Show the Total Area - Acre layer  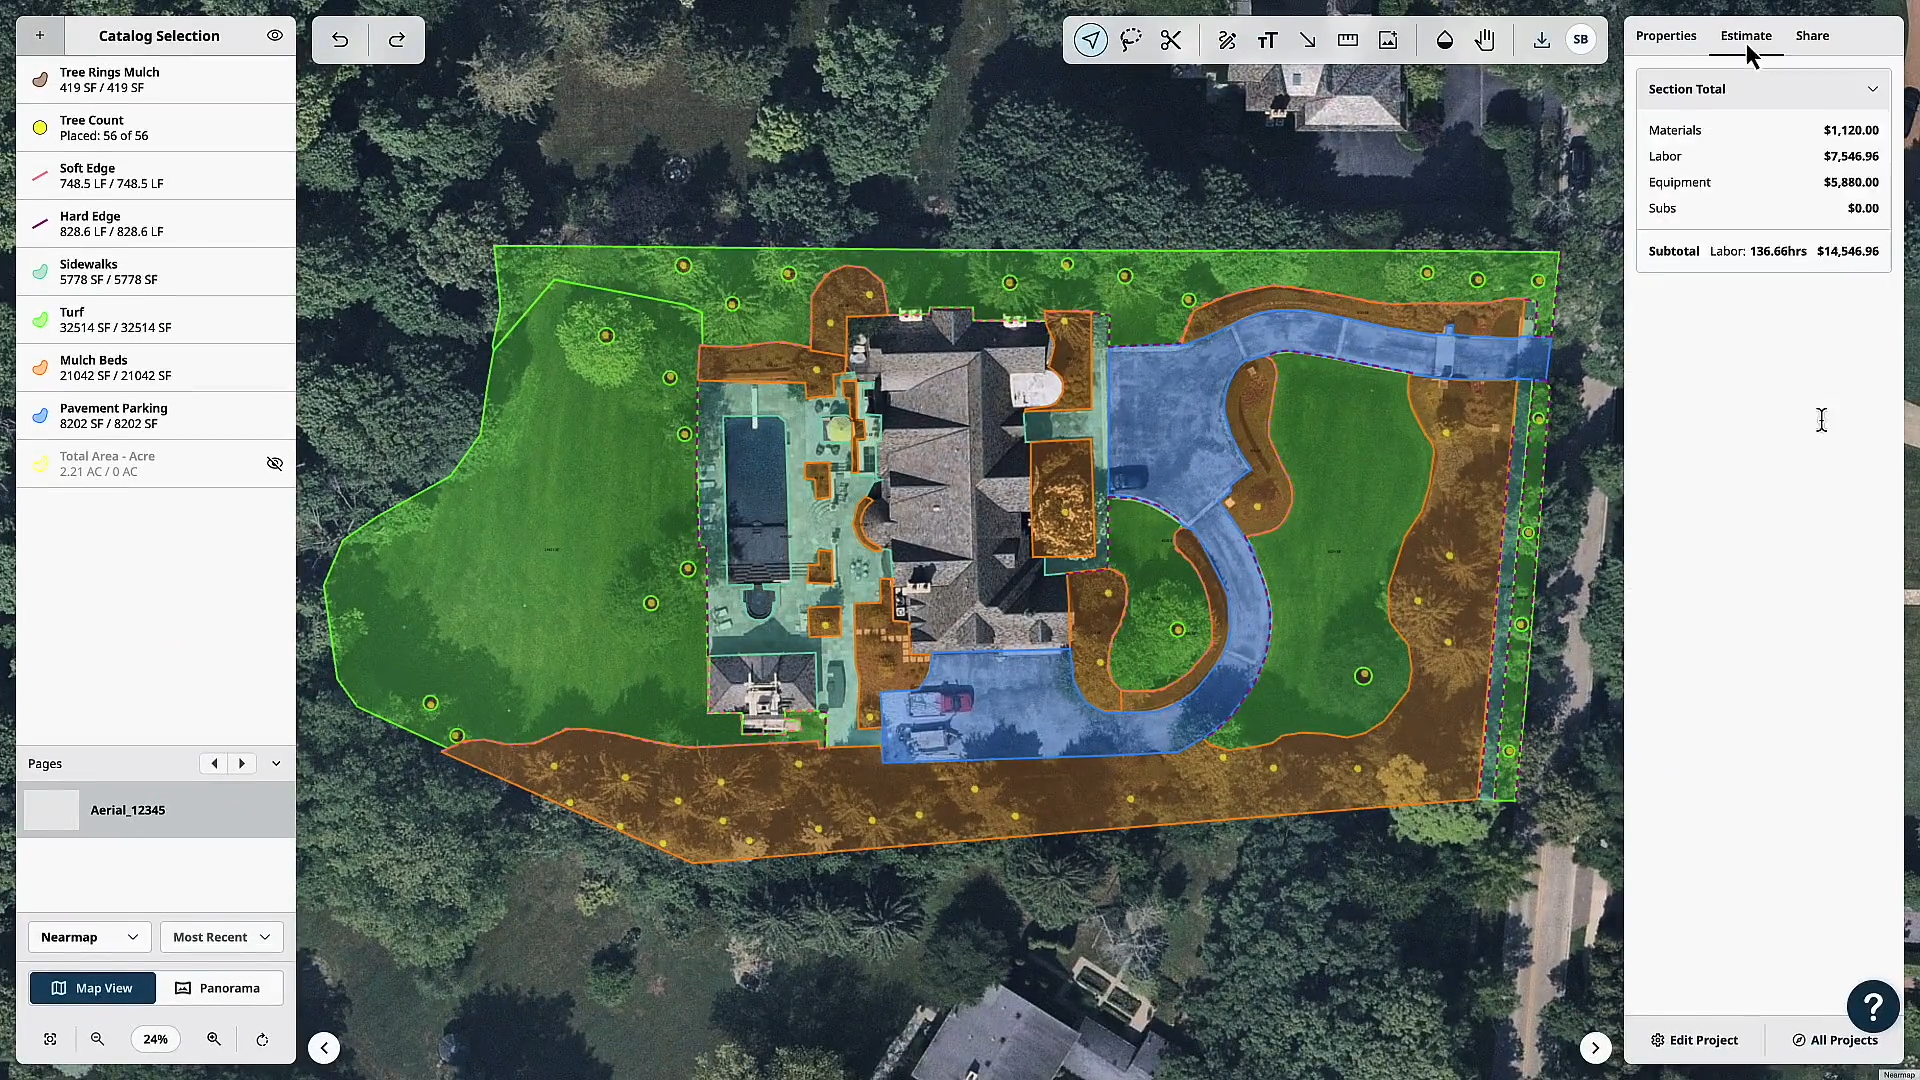click(x=274, y=463)
